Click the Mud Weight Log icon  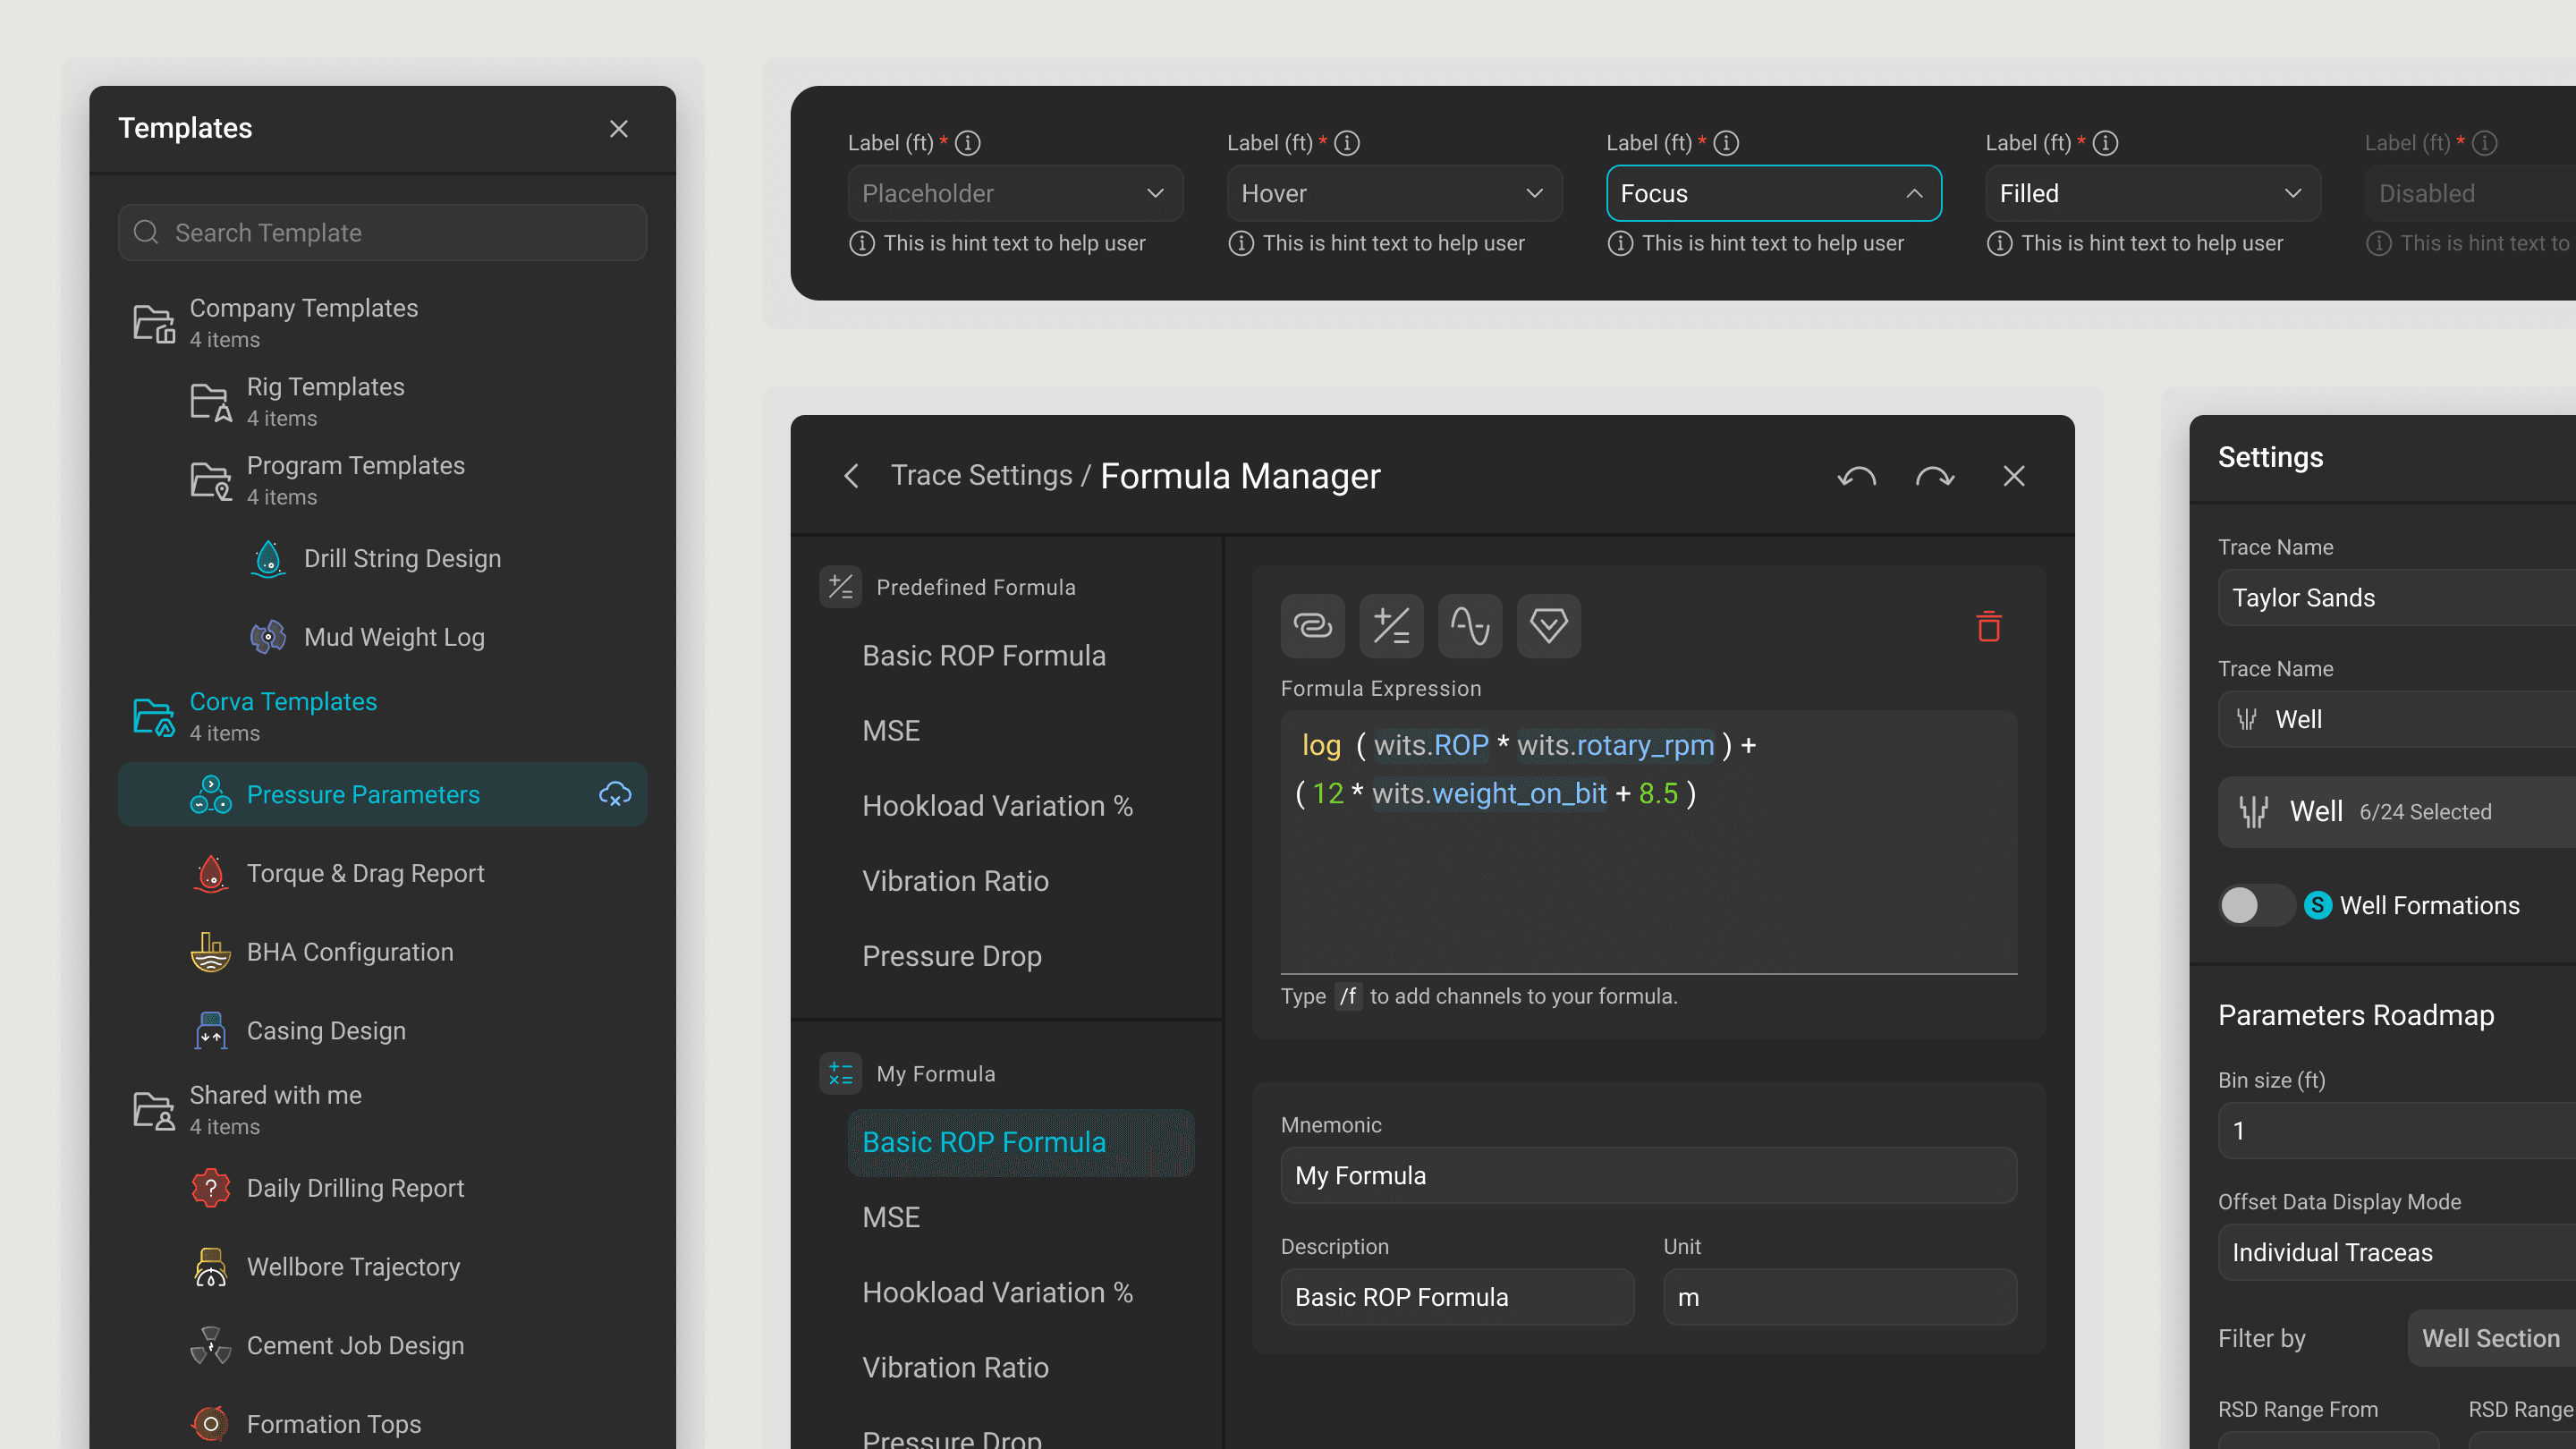coord(268,637)
